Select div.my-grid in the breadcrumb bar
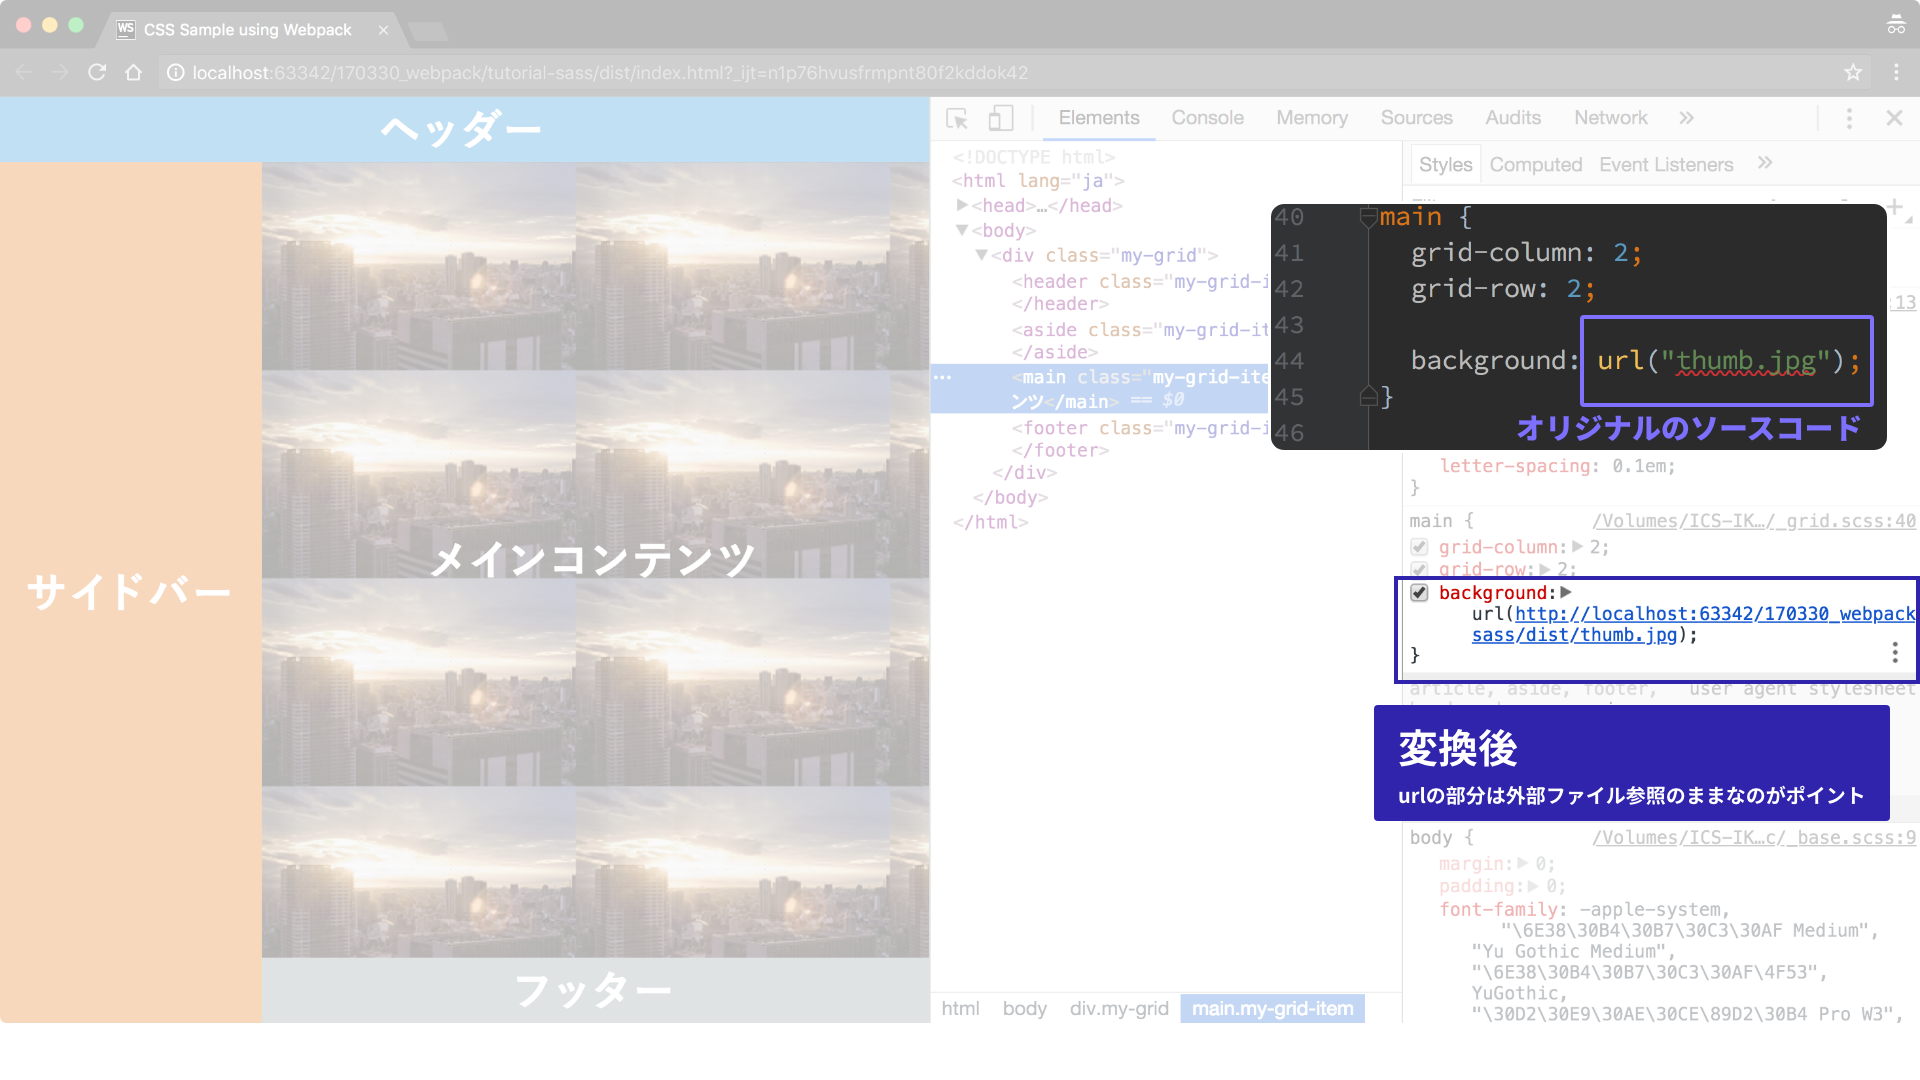 (1119, 1008)
